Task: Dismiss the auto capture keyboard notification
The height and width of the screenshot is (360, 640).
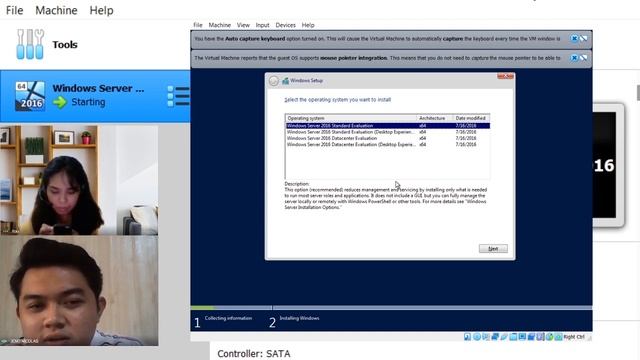Action: click(574, 38)
